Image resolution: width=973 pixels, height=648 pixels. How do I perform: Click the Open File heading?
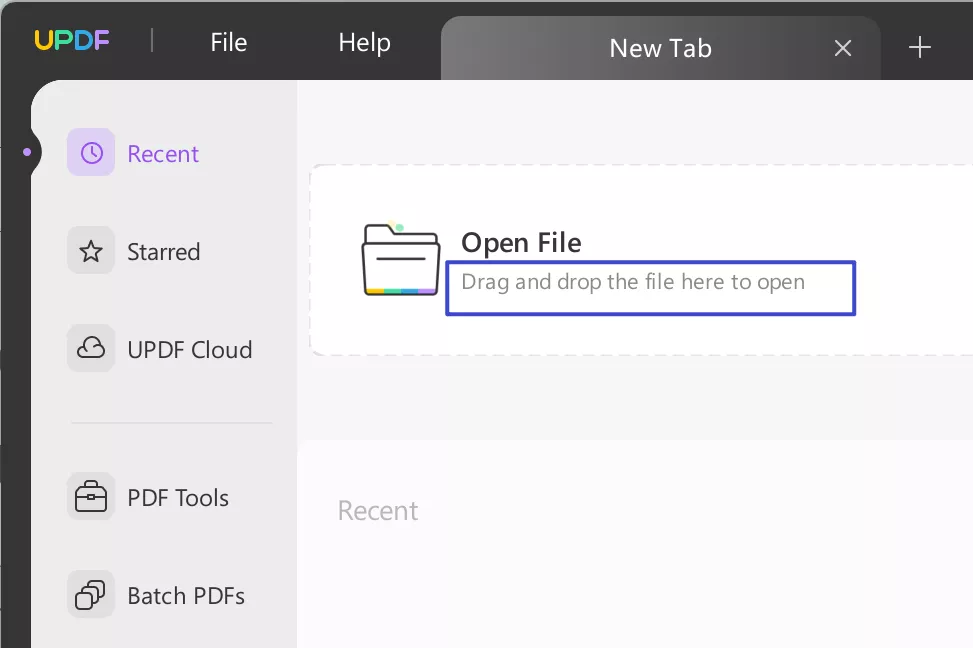tap(521, 243)
